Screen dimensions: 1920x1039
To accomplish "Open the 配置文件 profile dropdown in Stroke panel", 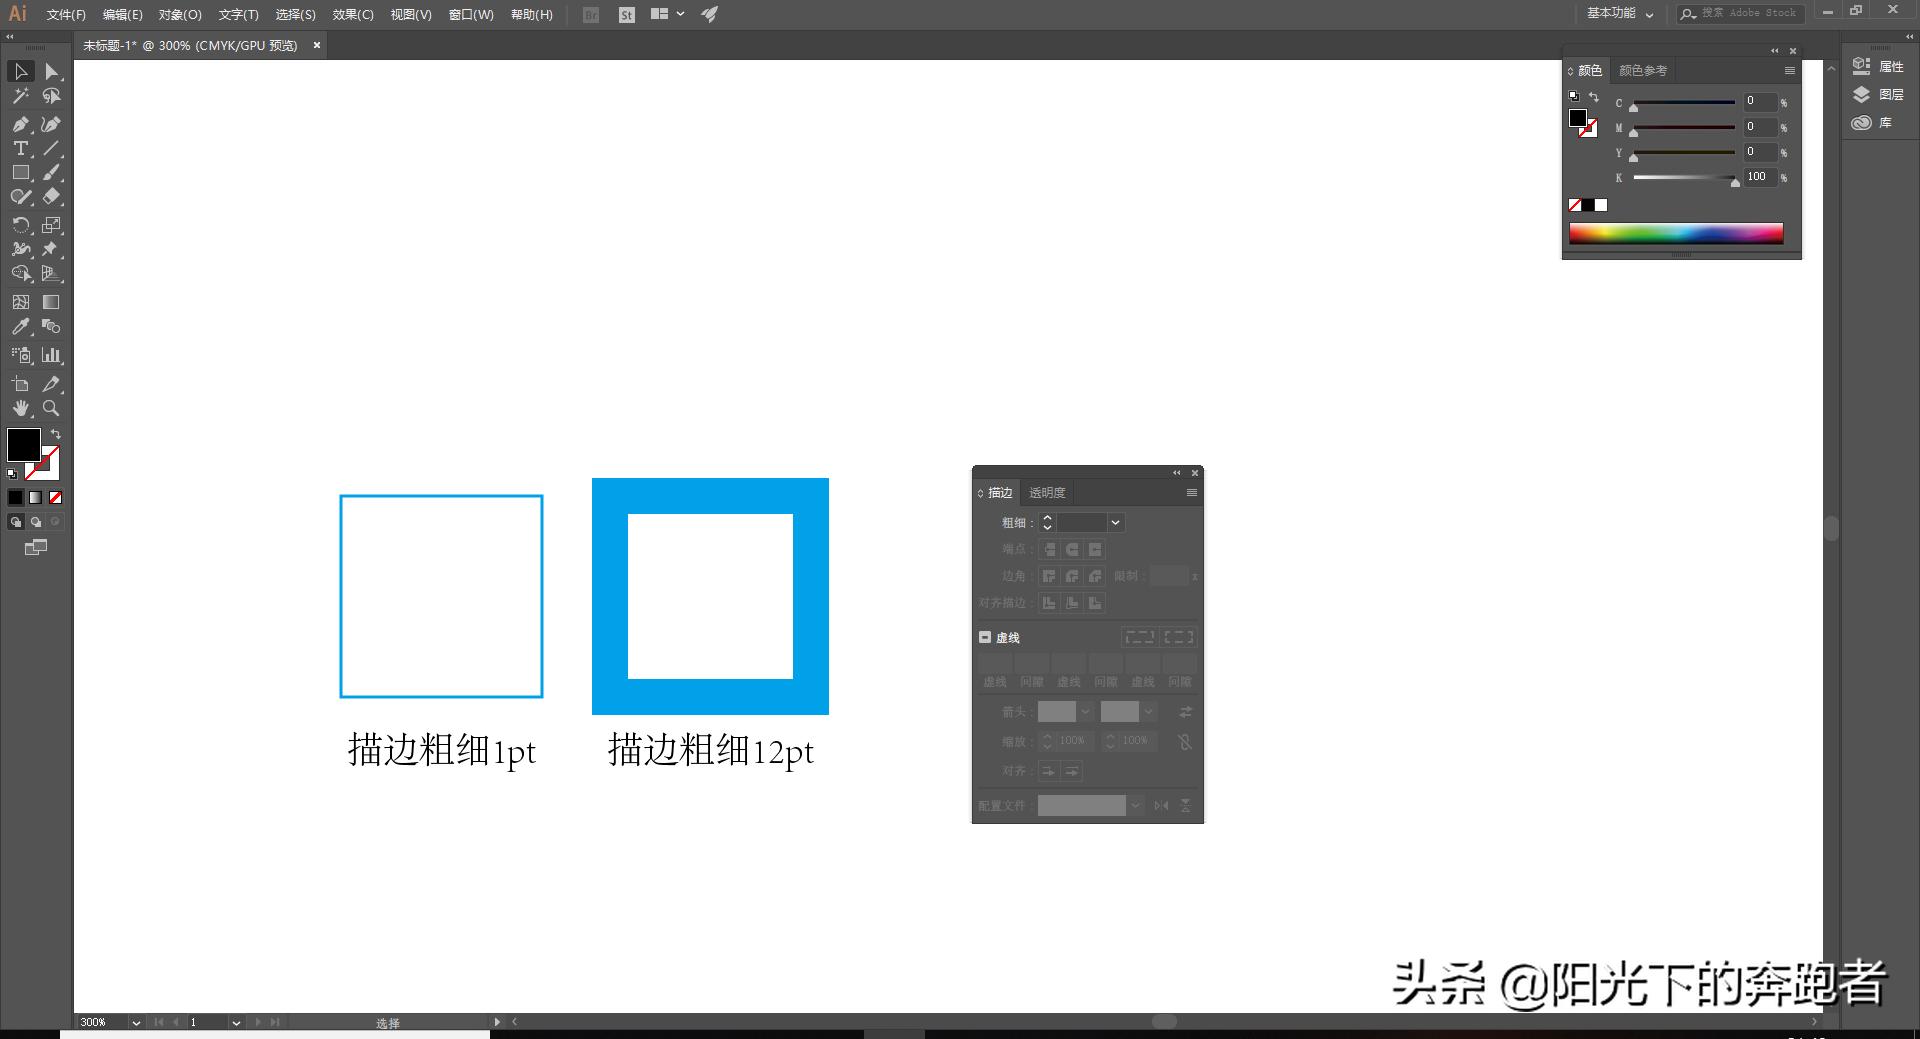I will tap(1134, 805).
